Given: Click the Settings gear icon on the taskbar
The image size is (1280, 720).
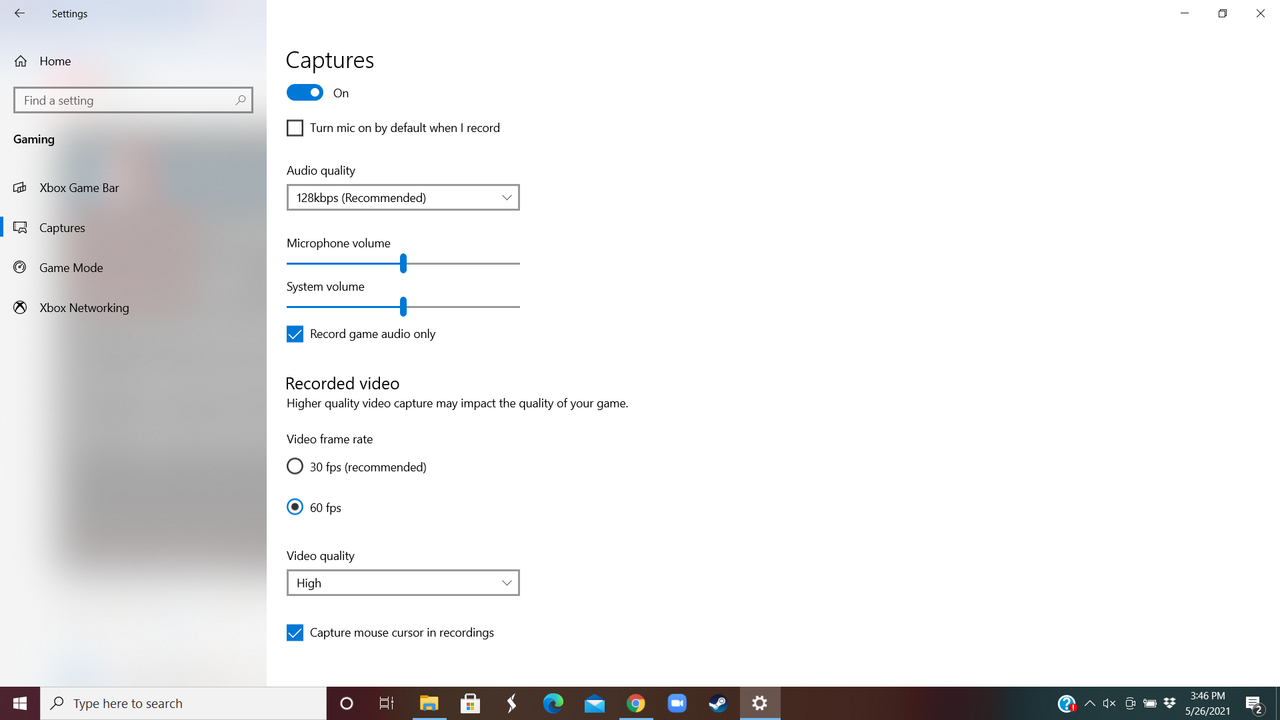Looking at the screenshot, I should pyautogui.click(x=760, y=704).
